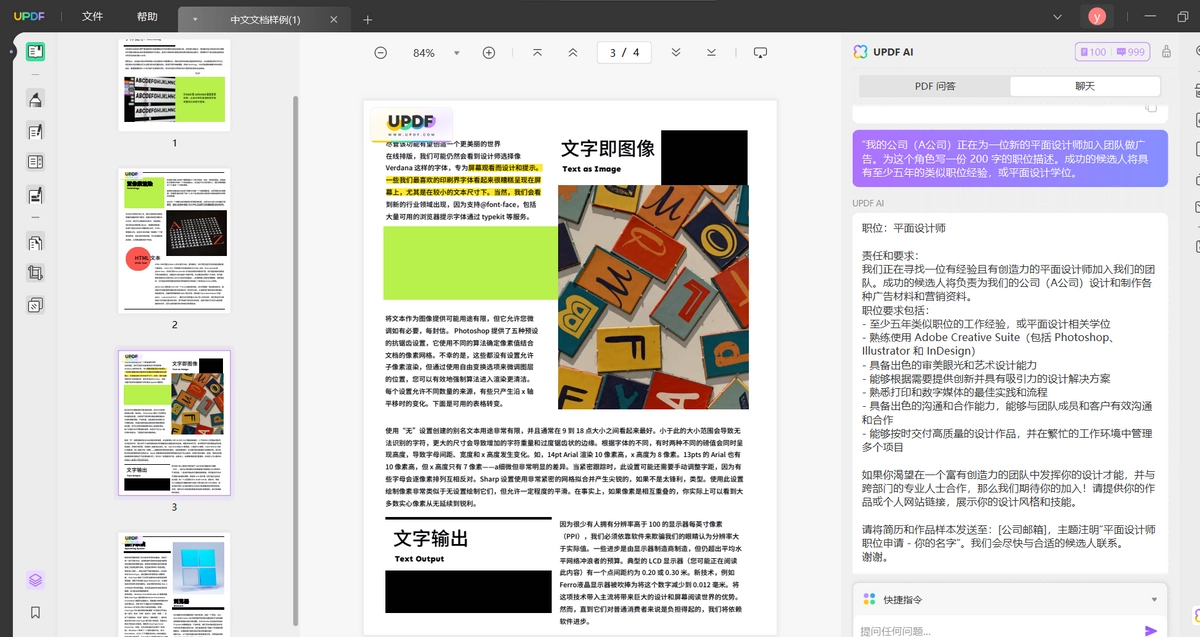Start slideshow presentation mode
This screenshot has height=637, width=1200.
[760, 53]
